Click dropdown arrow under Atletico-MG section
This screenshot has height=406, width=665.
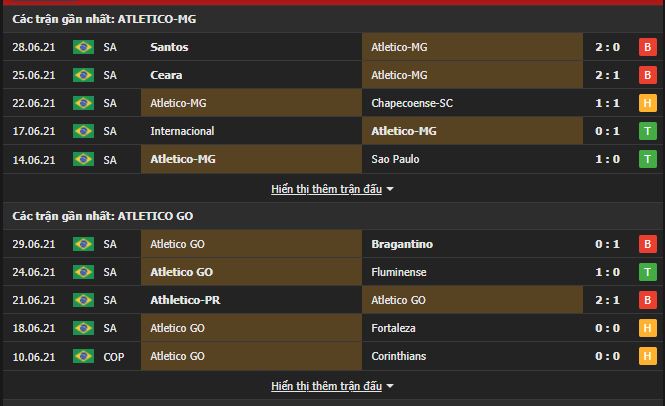390,188
